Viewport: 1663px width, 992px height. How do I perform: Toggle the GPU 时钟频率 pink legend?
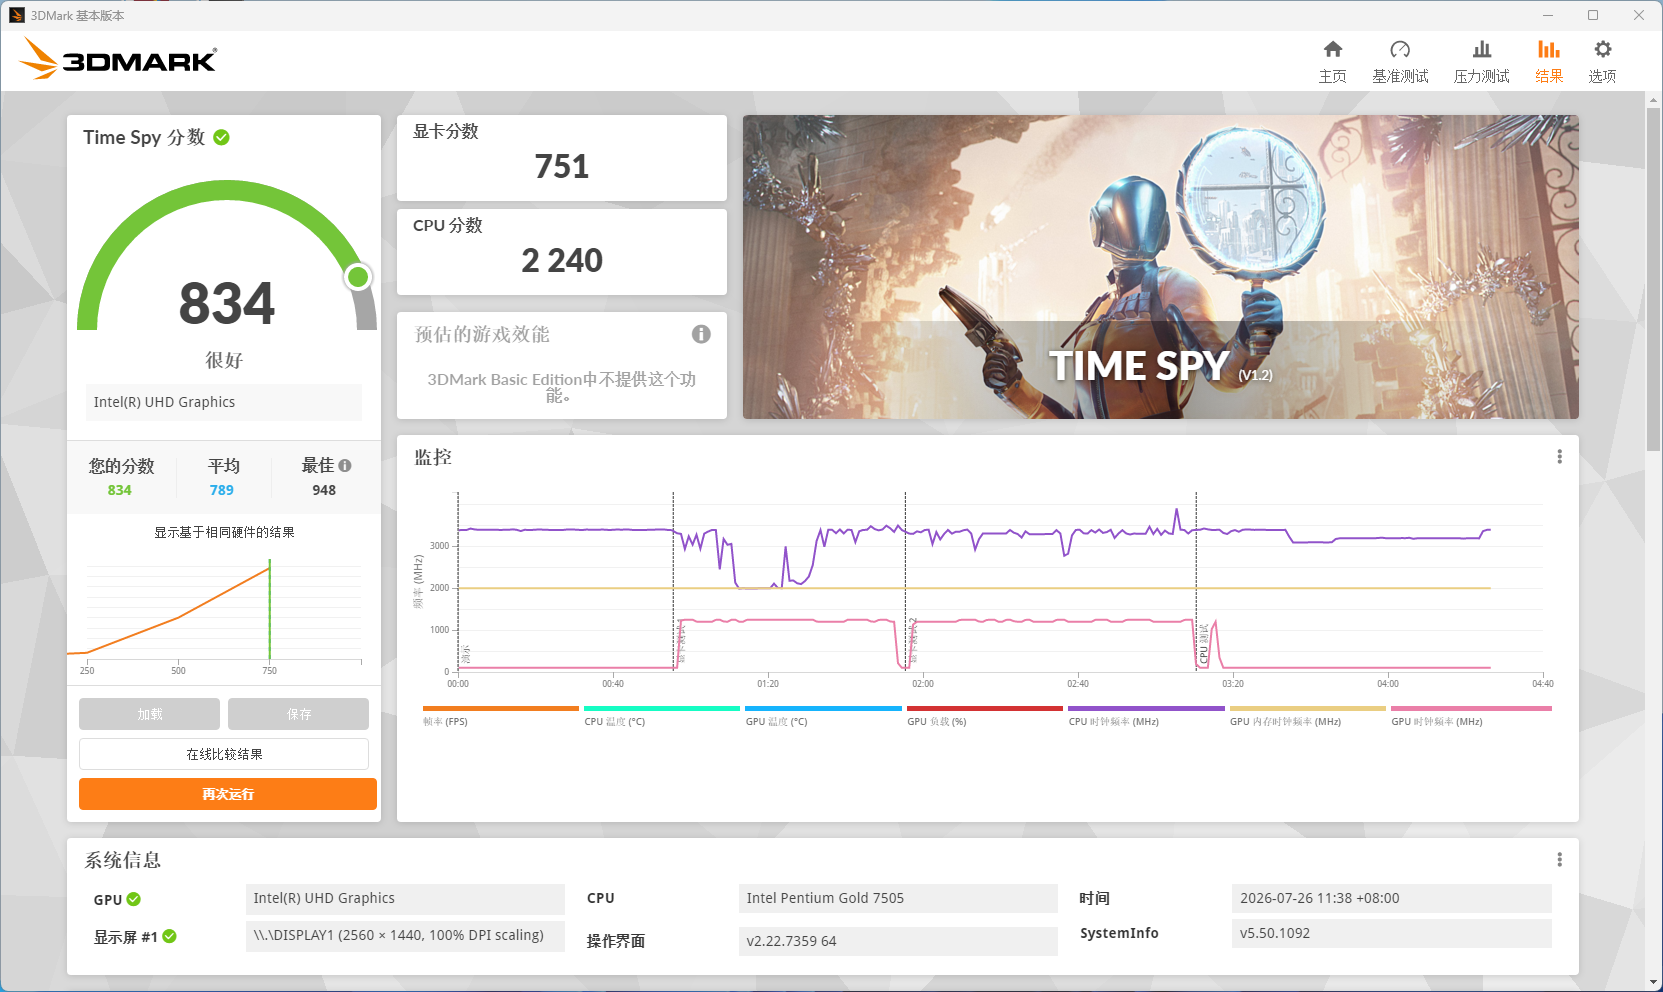(x=1471, y=716)
